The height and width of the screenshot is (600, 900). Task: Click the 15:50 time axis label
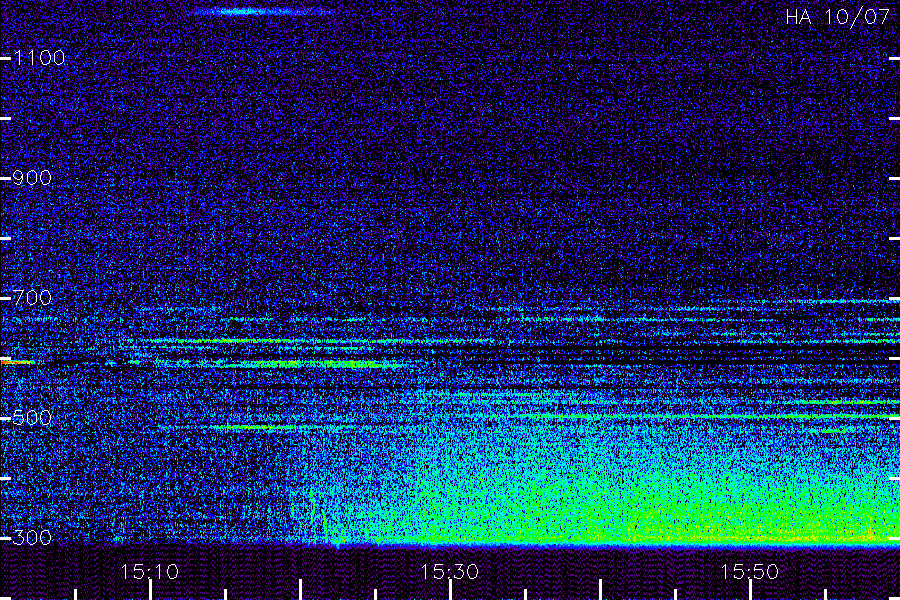pos(750,572)
